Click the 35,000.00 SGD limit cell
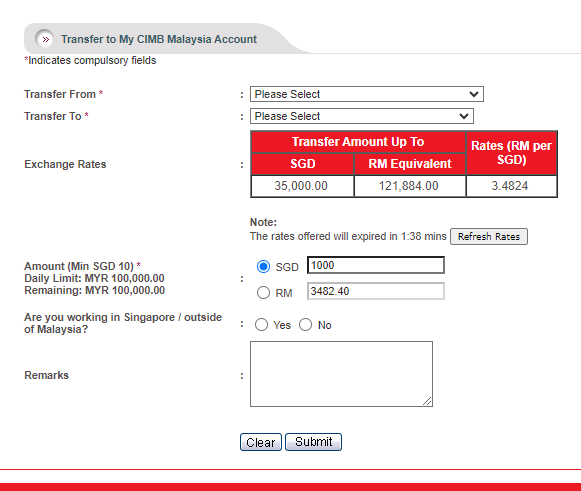Image resolution: width=581 pixels, height=491 pixels. 302,186
